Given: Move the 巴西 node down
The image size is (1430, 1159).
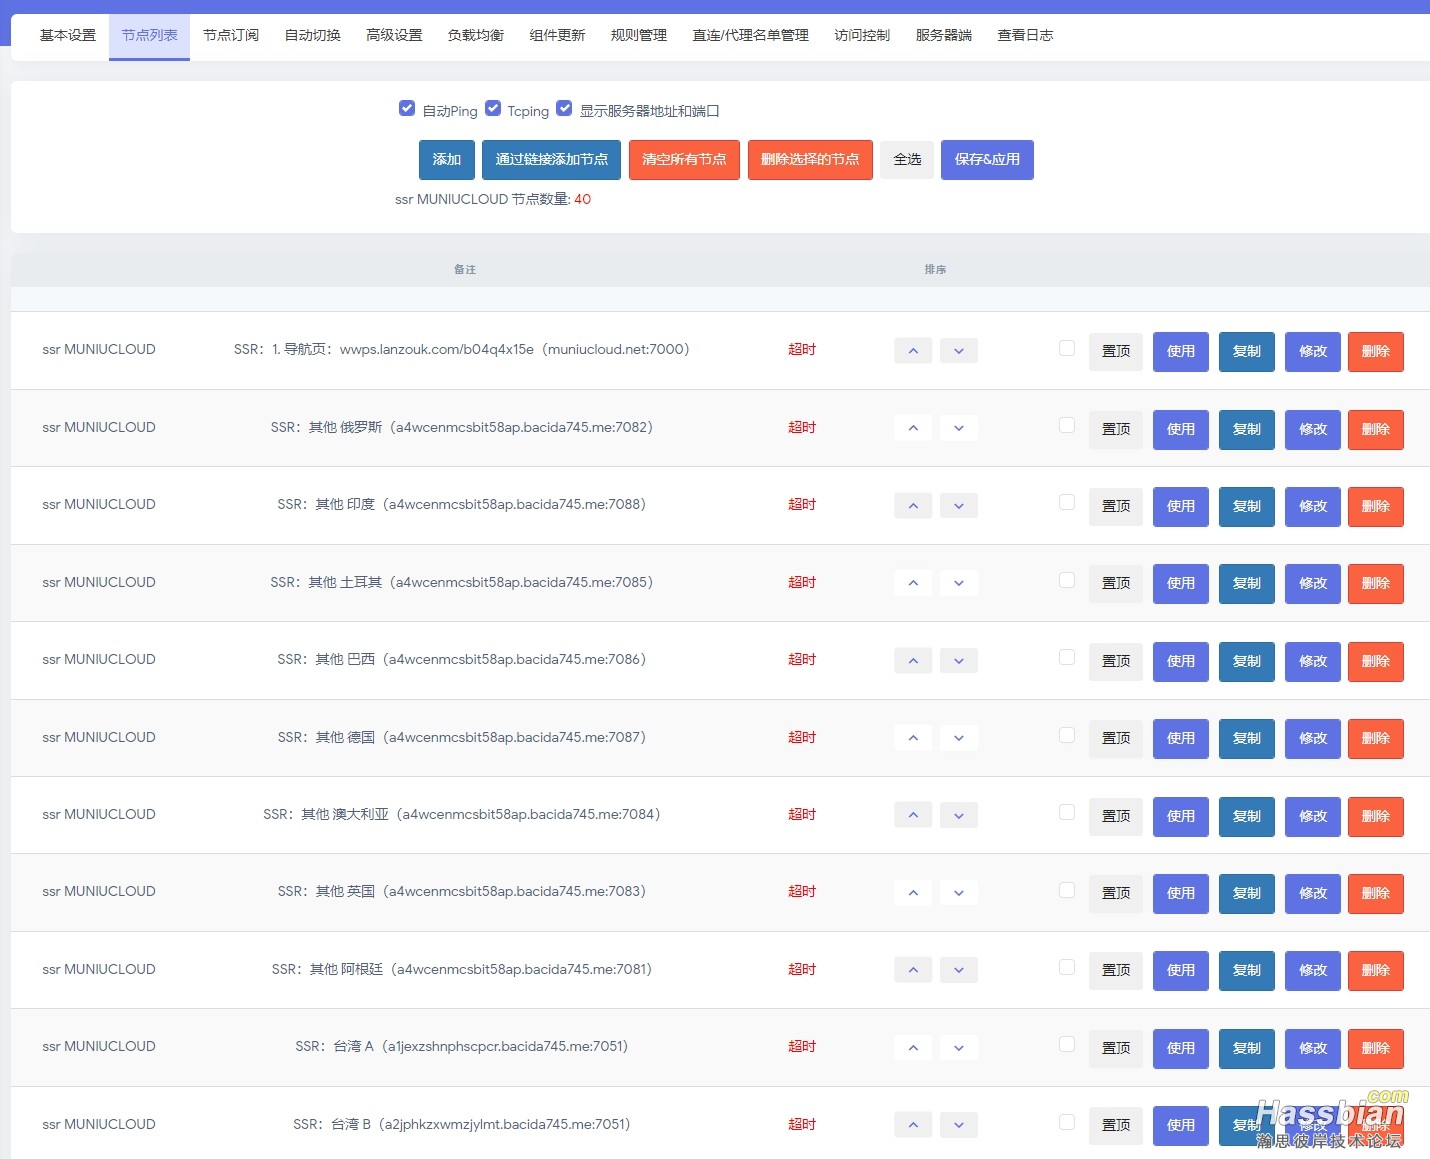Looking at the screenshot, I should point(959,661).
